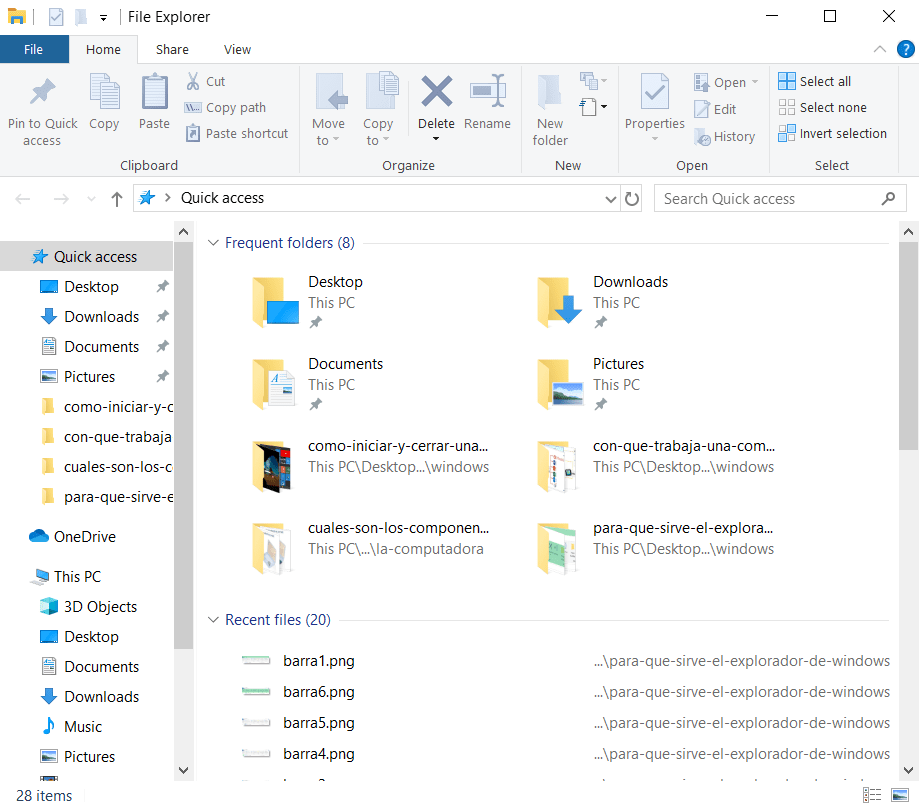Expand the Delete dropdown arrow
Screen dimensions: 920x811
coord(436,138)
